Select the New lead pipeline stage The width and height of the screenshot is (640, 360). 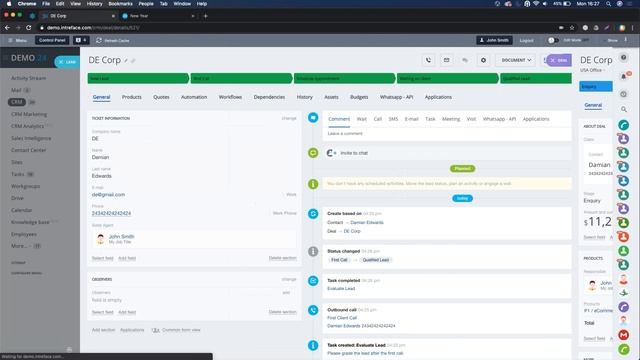click(138, 78)
